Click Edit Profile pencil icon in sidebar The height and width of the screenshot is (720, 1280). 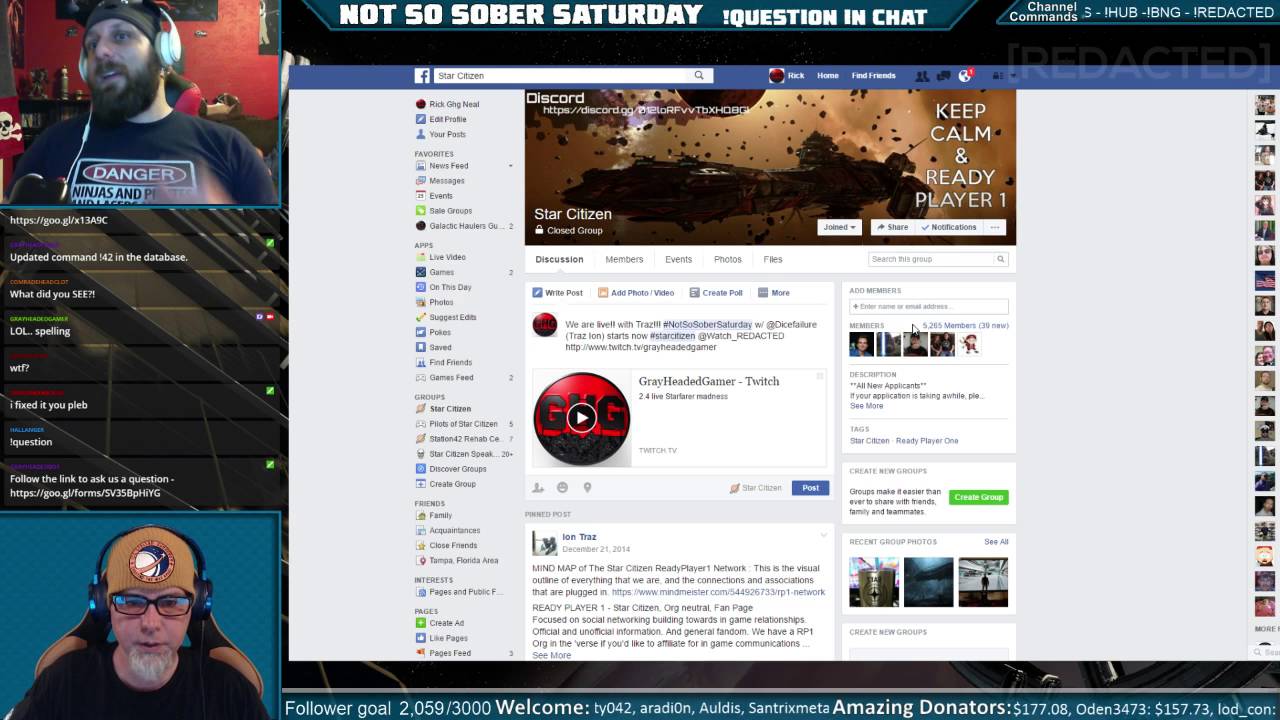[421, 119]
